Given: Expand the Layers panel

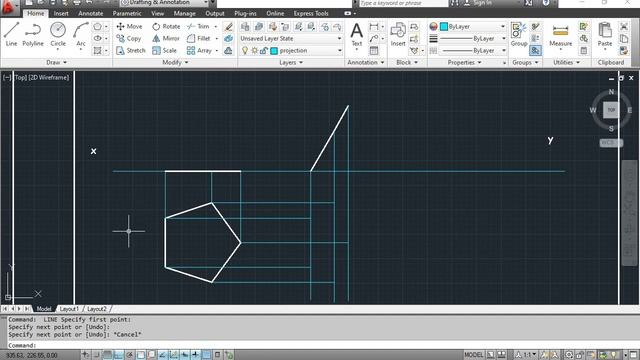Looking at the screenshot, I should pyautogui.click(x=291, y=62).
